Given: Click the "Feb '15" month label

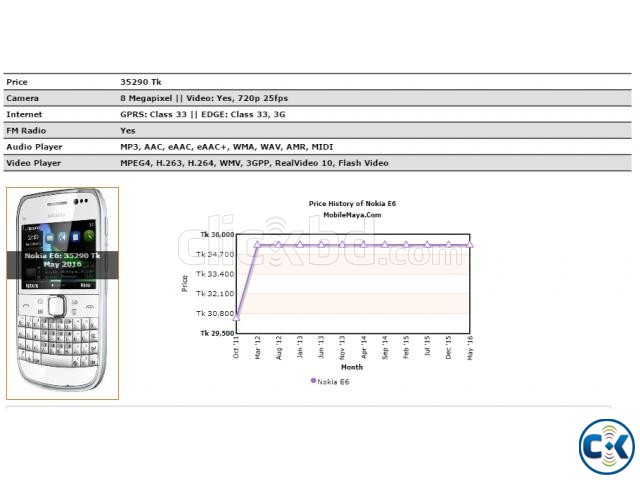Looking at the screenshot, I should (x=406, y=348).
